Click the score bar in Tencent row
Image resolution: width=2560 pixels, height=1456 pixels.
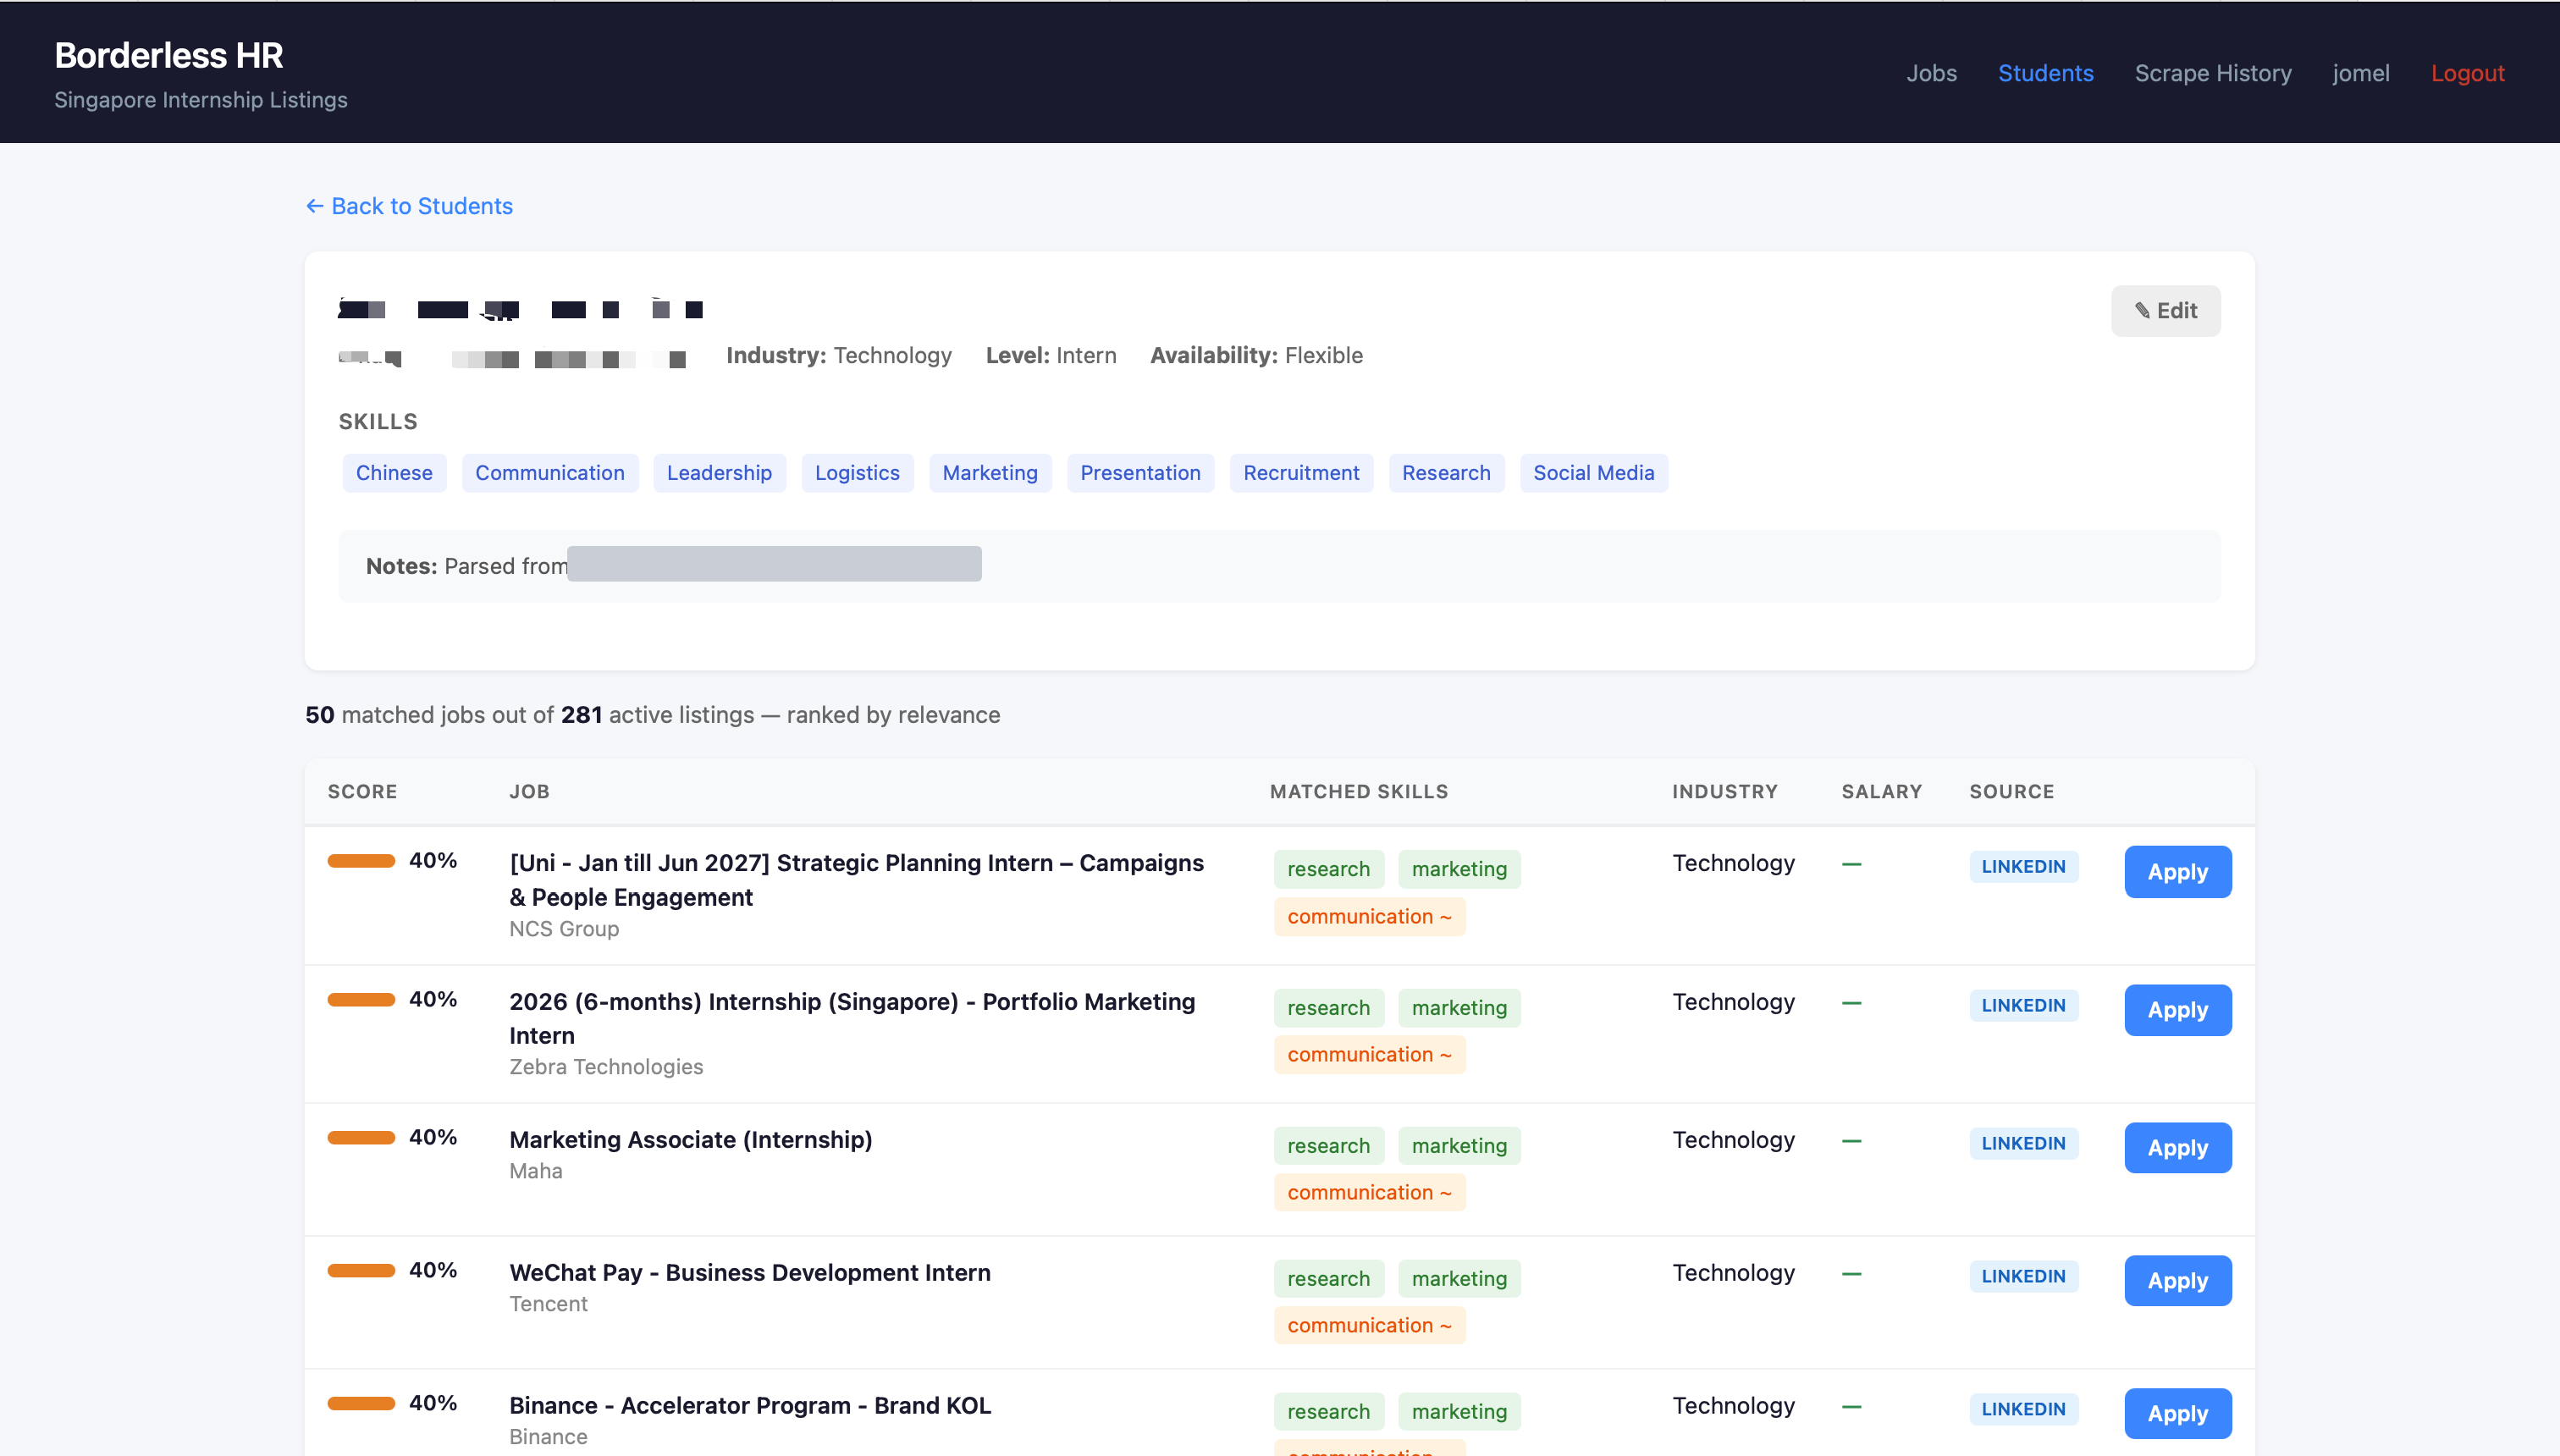click(x=361, y=1271)
